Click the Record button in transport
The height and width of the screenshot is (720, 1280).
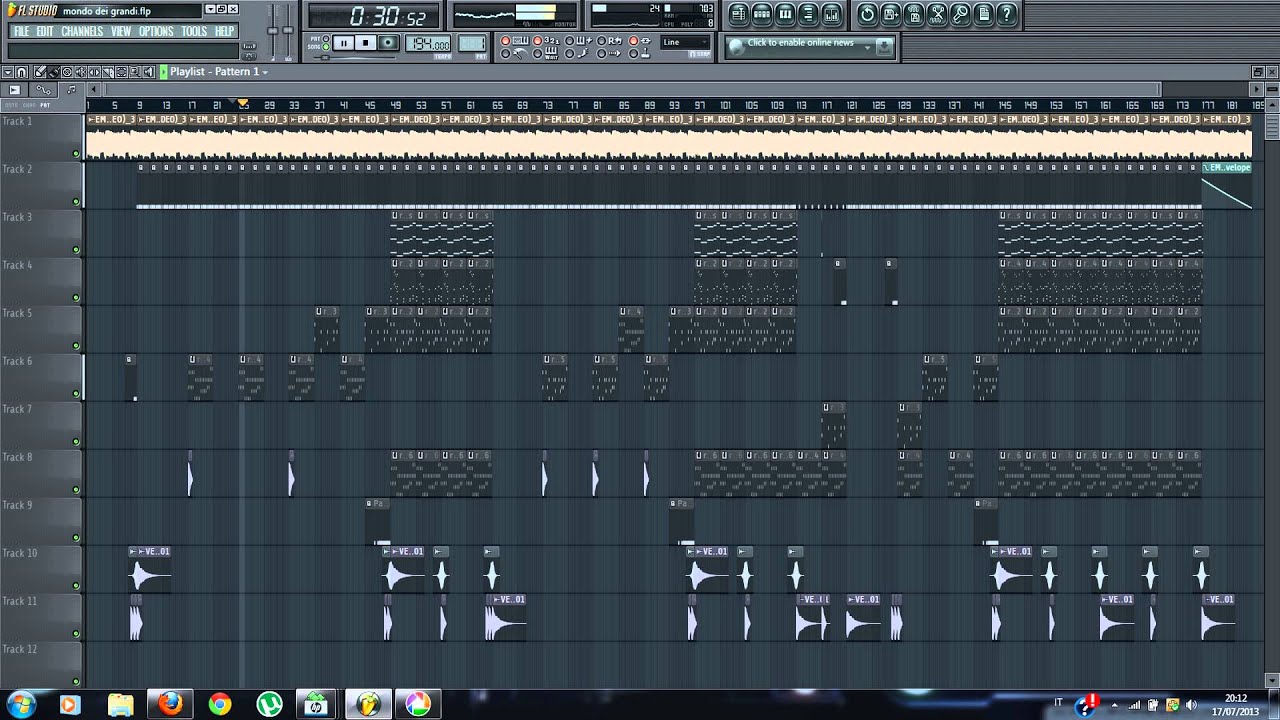point(388,43)
